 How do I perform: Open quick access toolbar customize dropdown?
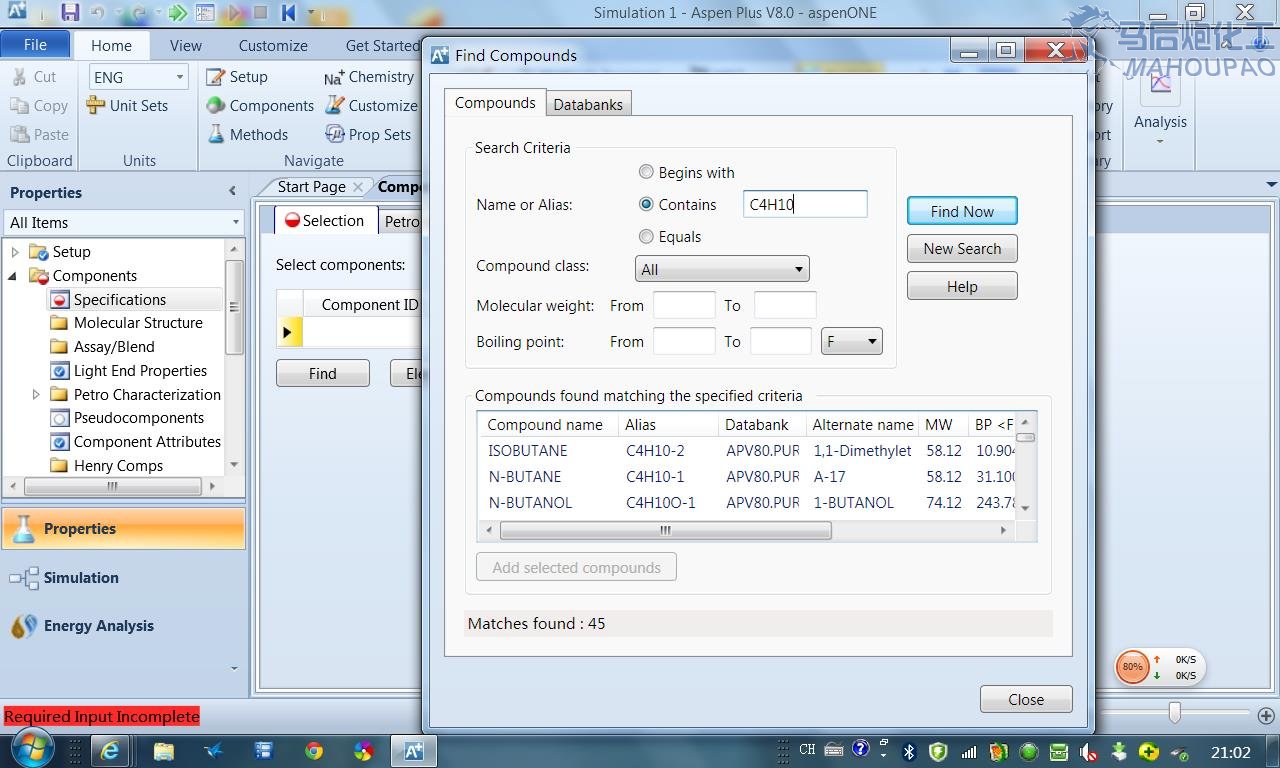pos(312,13)
